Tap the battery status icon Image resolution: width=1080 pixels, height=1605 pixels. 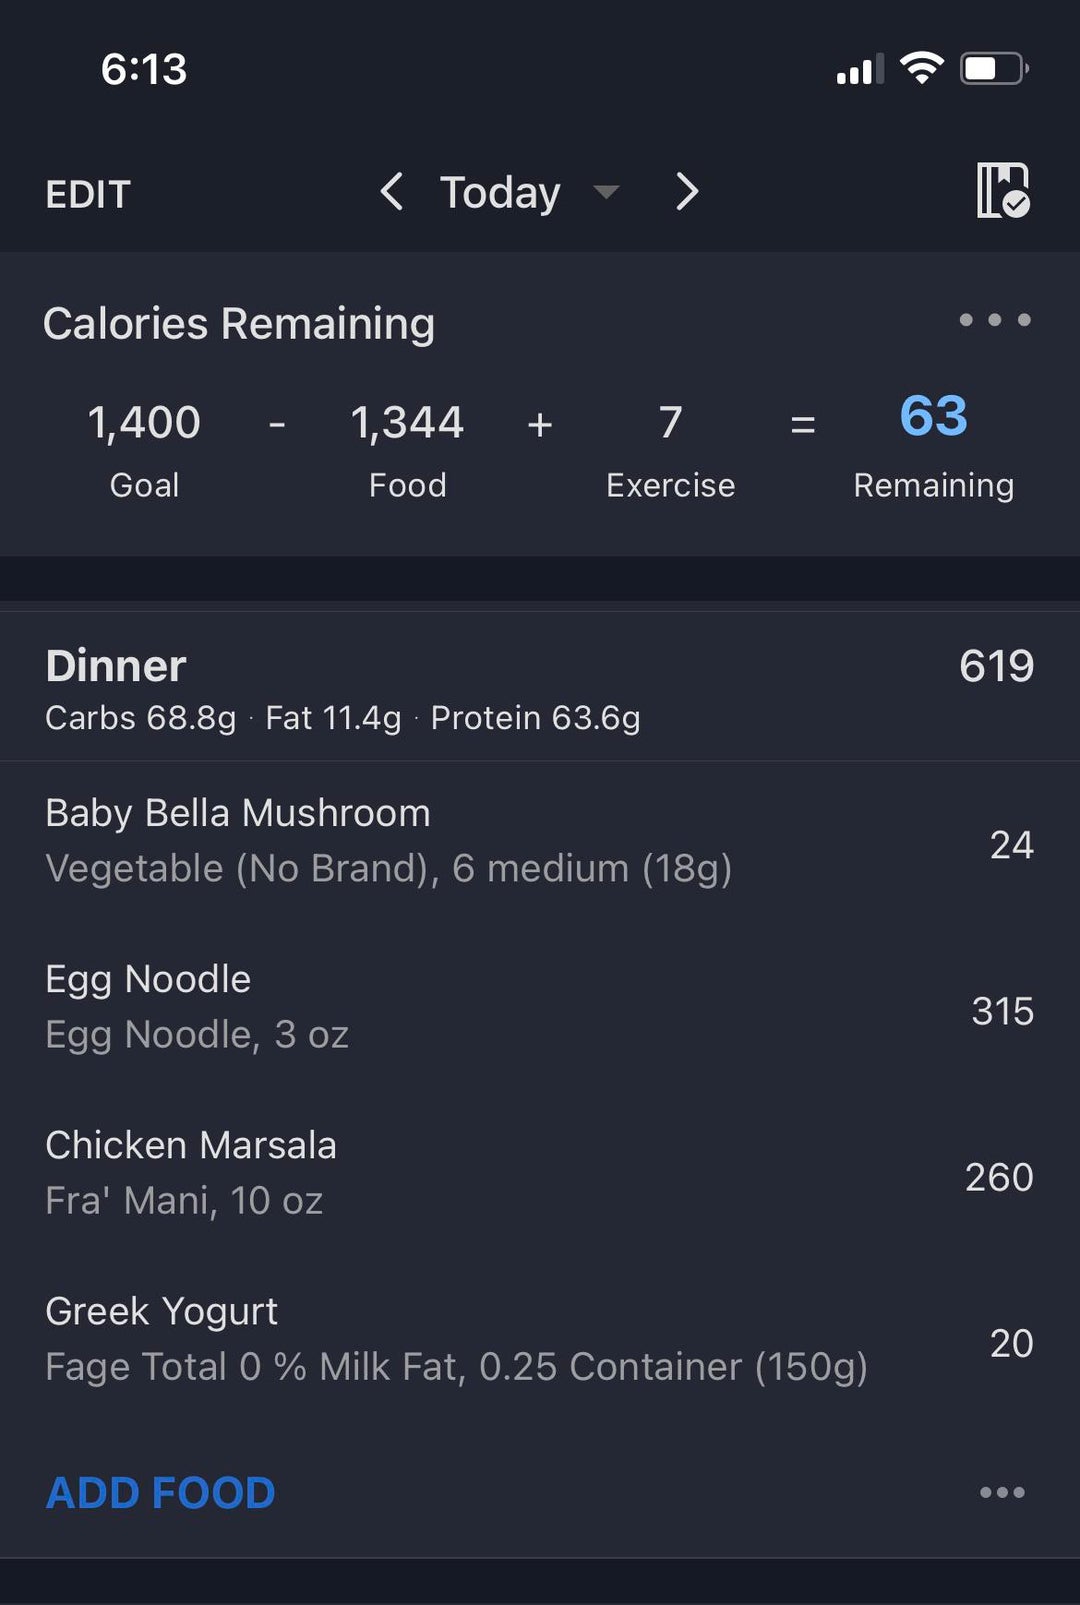994,68
